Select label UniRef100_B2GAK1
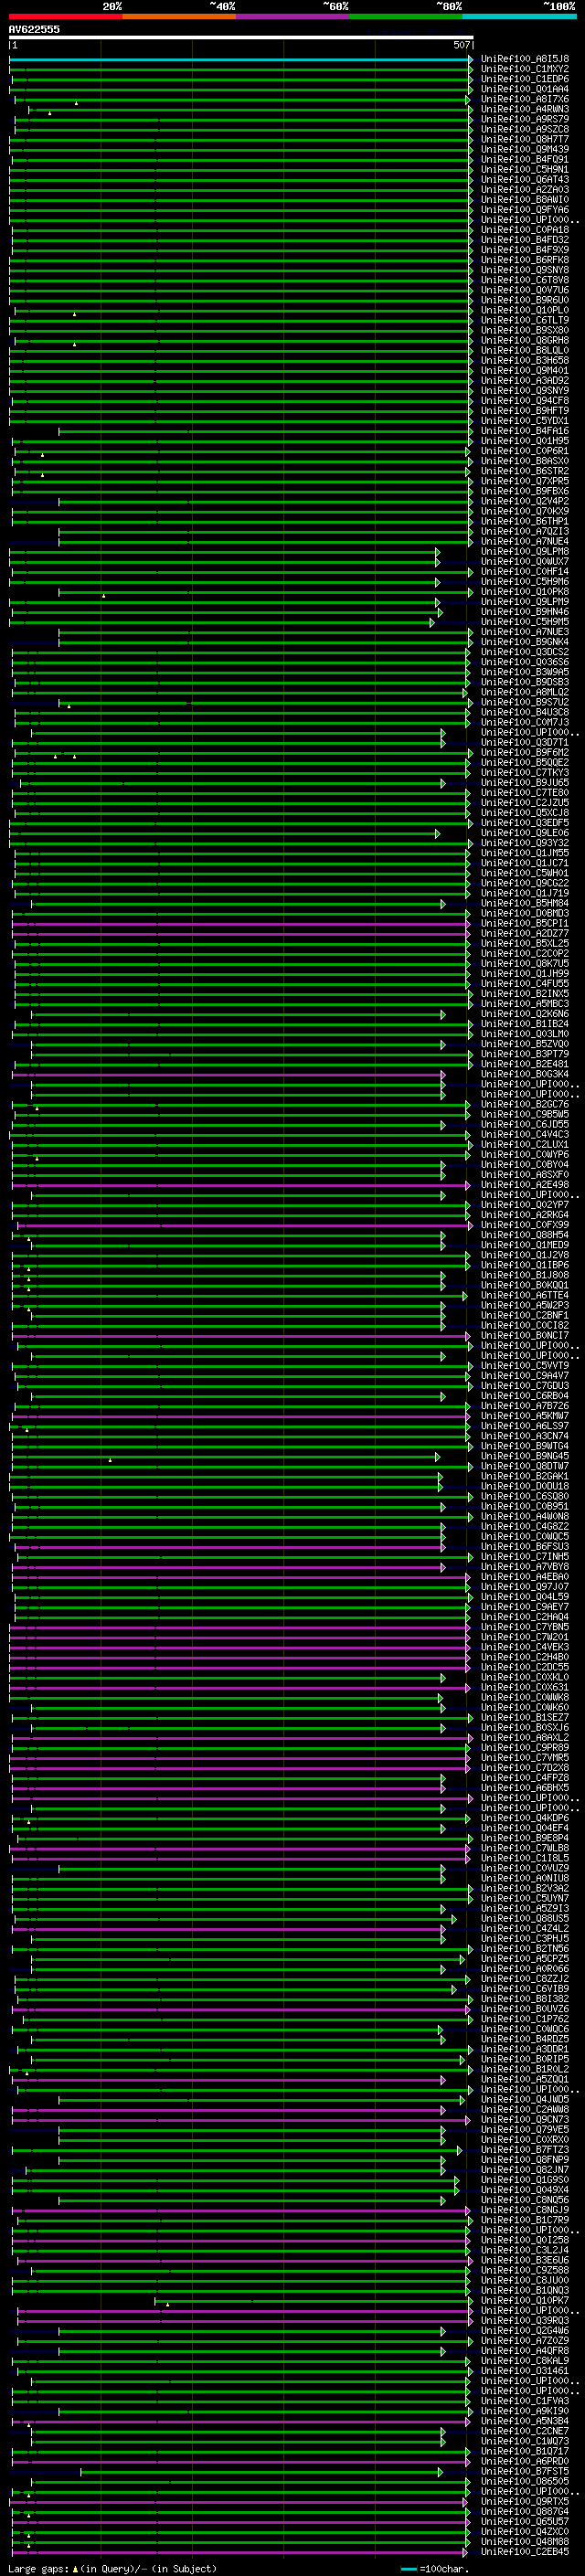The width and height of the screenshot is (585, 2576). pyautogui.click(x=524, y=1477)
